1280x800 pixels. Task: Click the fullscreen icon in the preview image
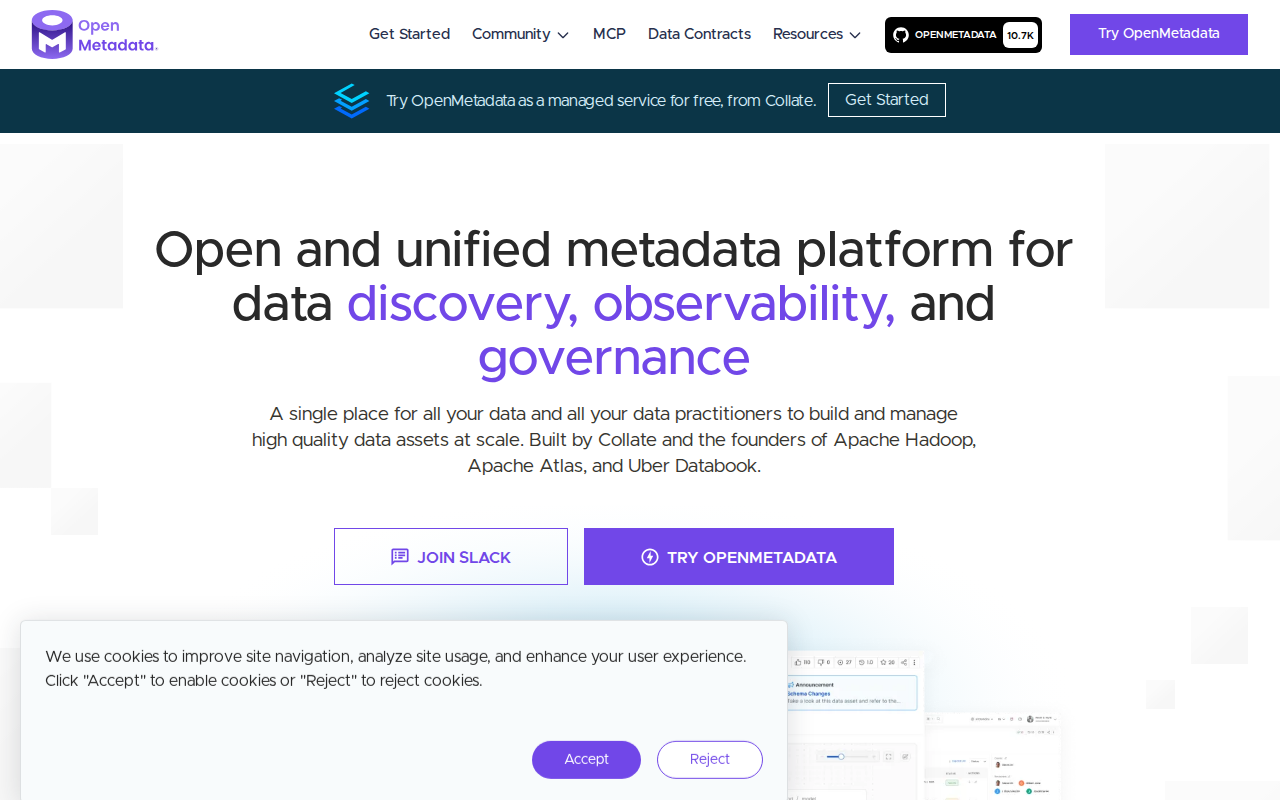888,757
